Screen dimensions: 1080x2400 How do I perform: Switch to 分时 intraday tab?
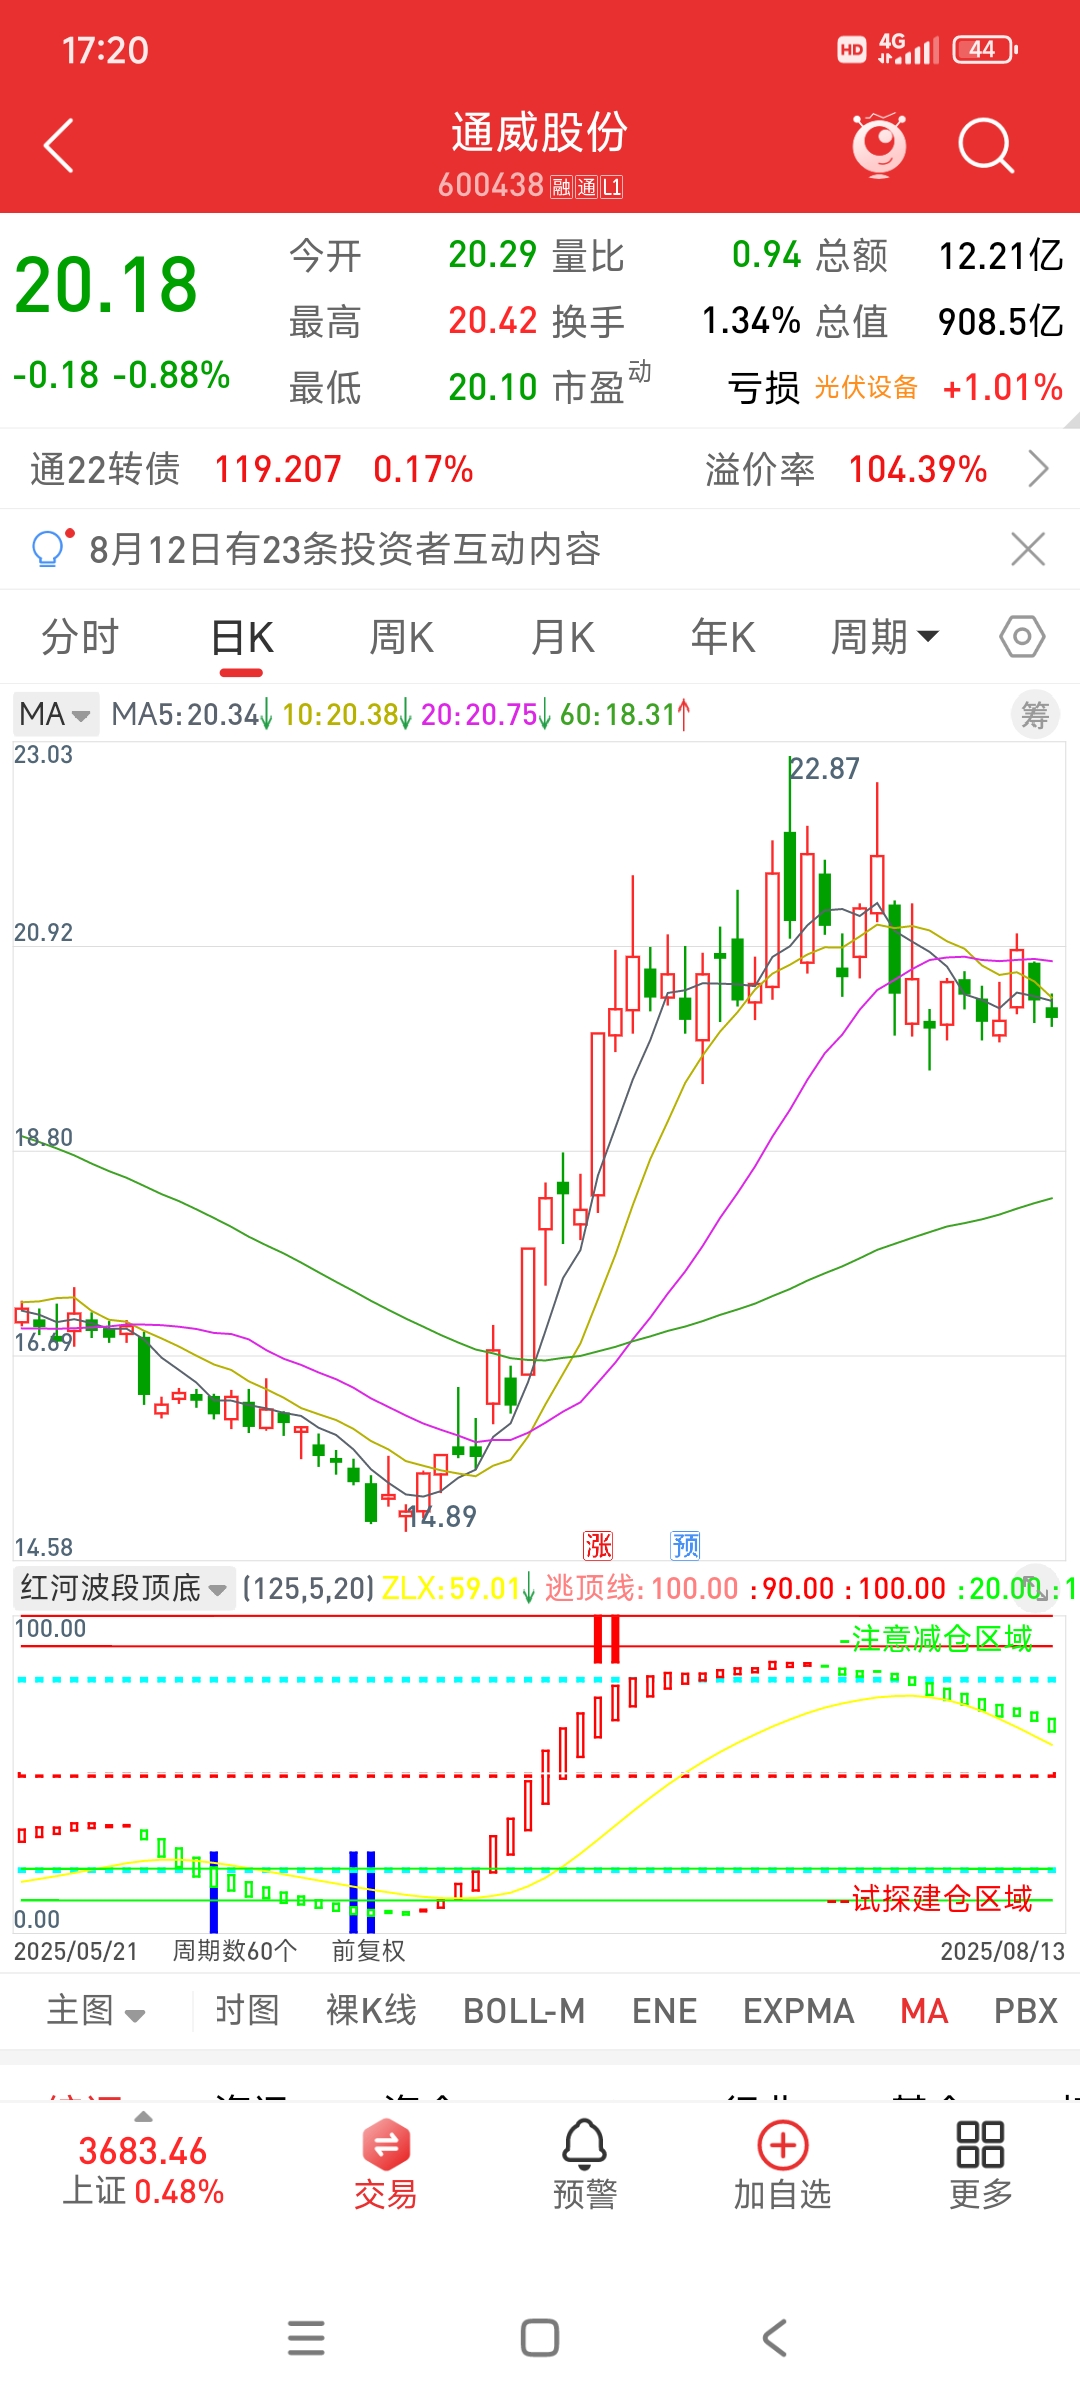pos(80,637)
